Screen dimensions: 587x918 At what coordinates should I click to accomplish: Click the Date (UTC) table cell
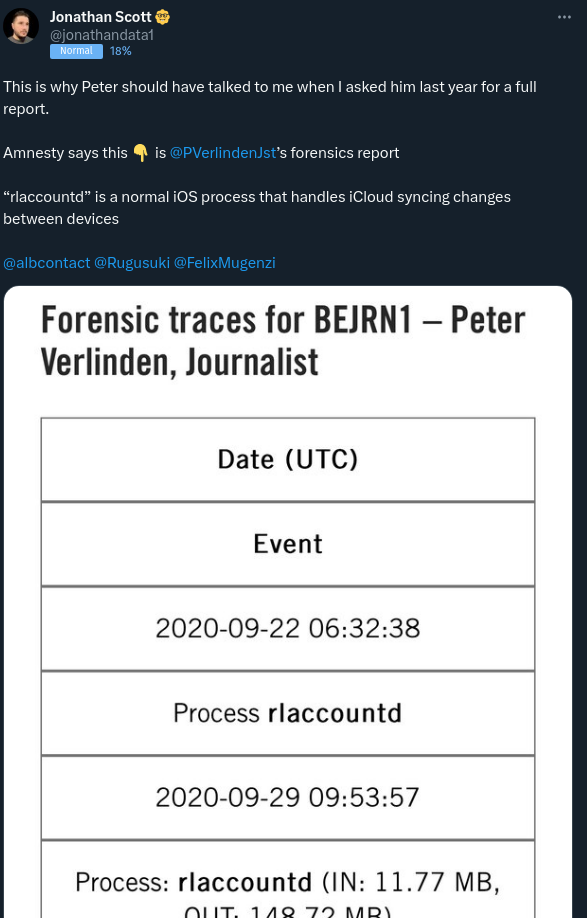pyautogui.click(x=288, y=460)
